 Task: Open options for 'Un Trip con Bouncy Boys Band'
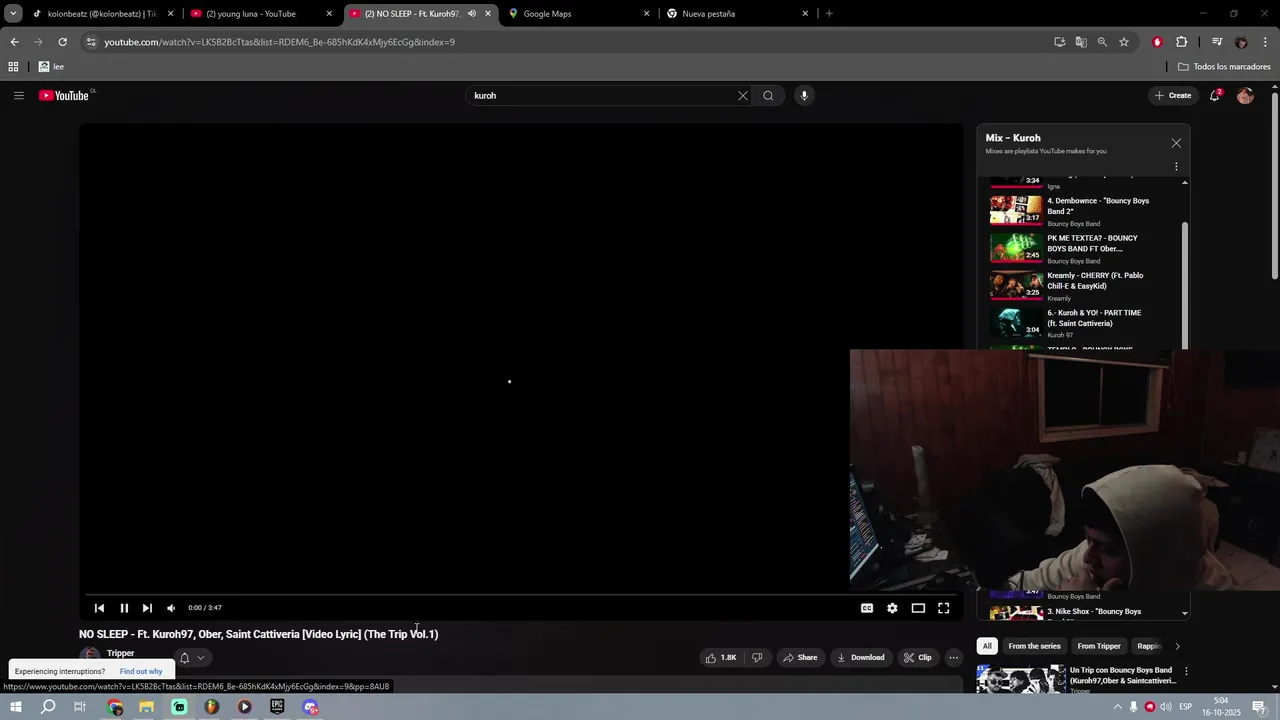(x=1186, y=671)
